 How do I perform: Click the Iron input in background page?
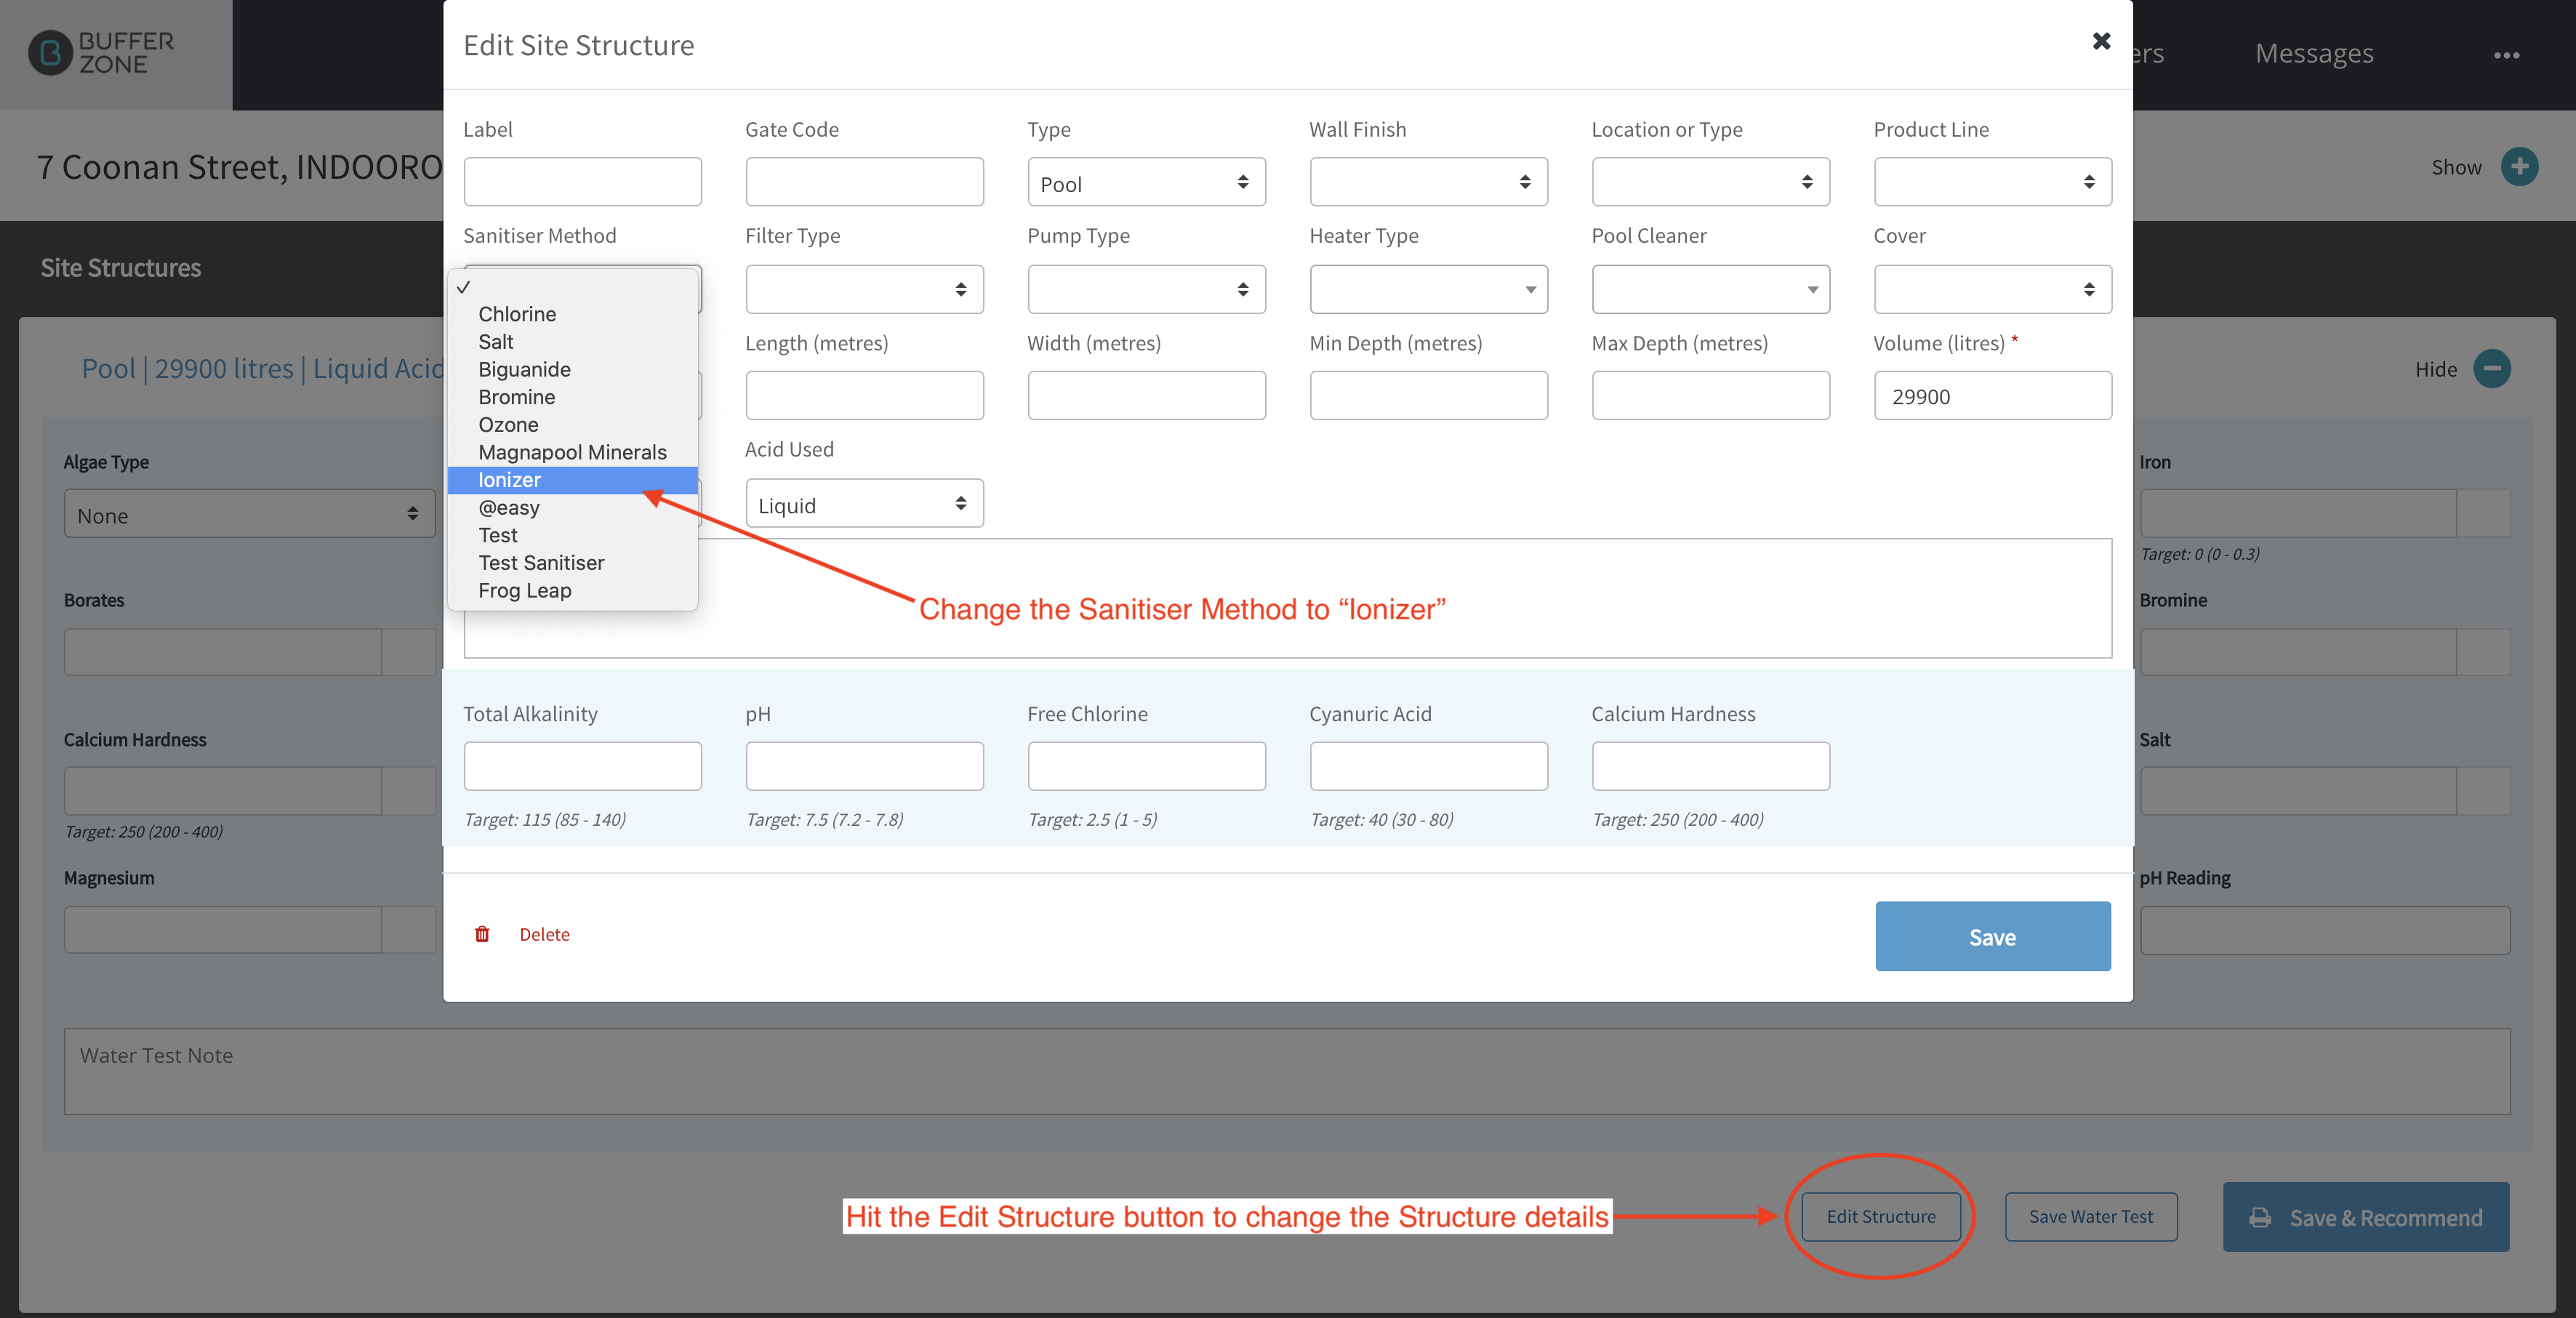point(2298,513)
